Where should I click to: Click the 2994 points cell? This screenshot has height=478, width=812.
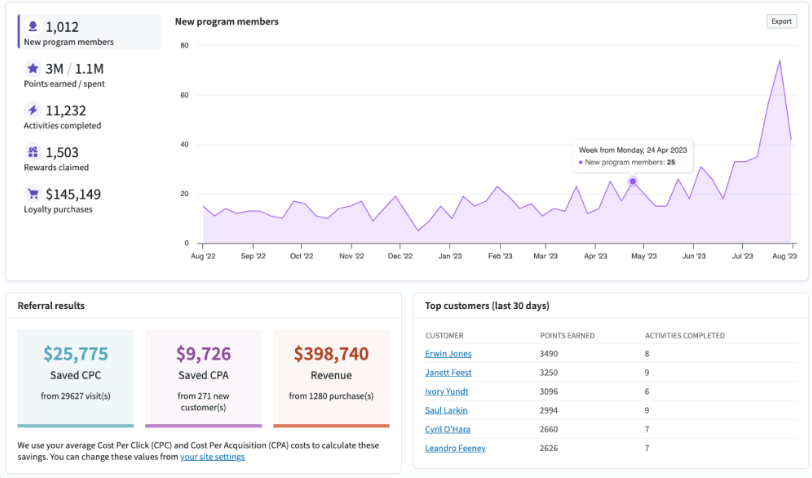point(548,410)
